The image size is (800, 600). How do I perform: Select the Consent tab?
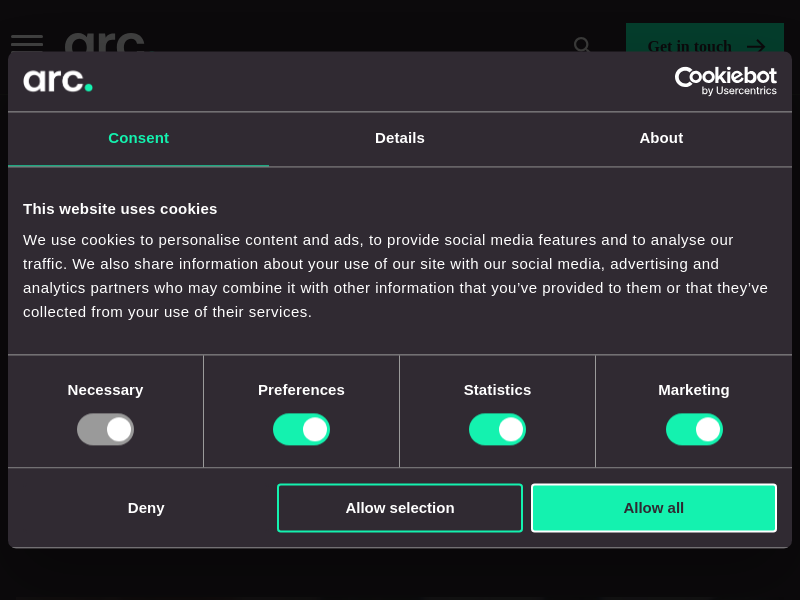pos(138,138)
